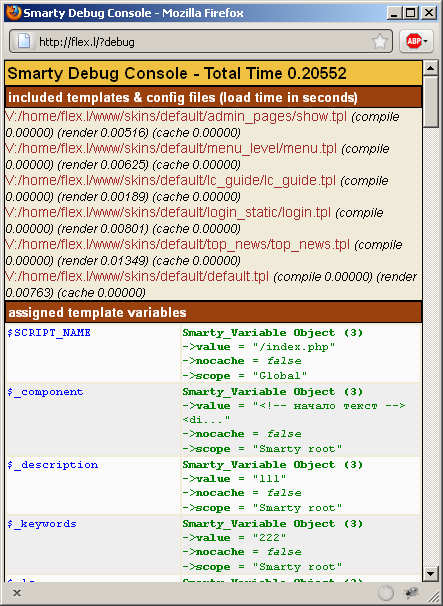
Task: Open the Adblock Plus ABP icon
Action: click(x=414, y=41)
